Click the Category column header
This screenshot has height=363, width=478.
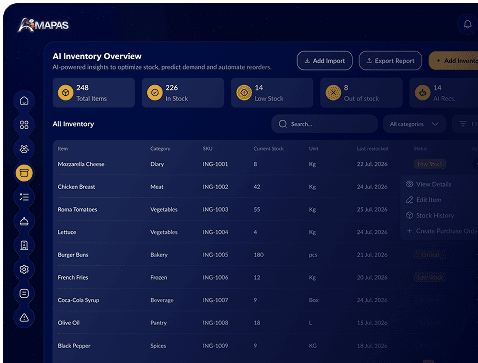[x=160, y=149]
